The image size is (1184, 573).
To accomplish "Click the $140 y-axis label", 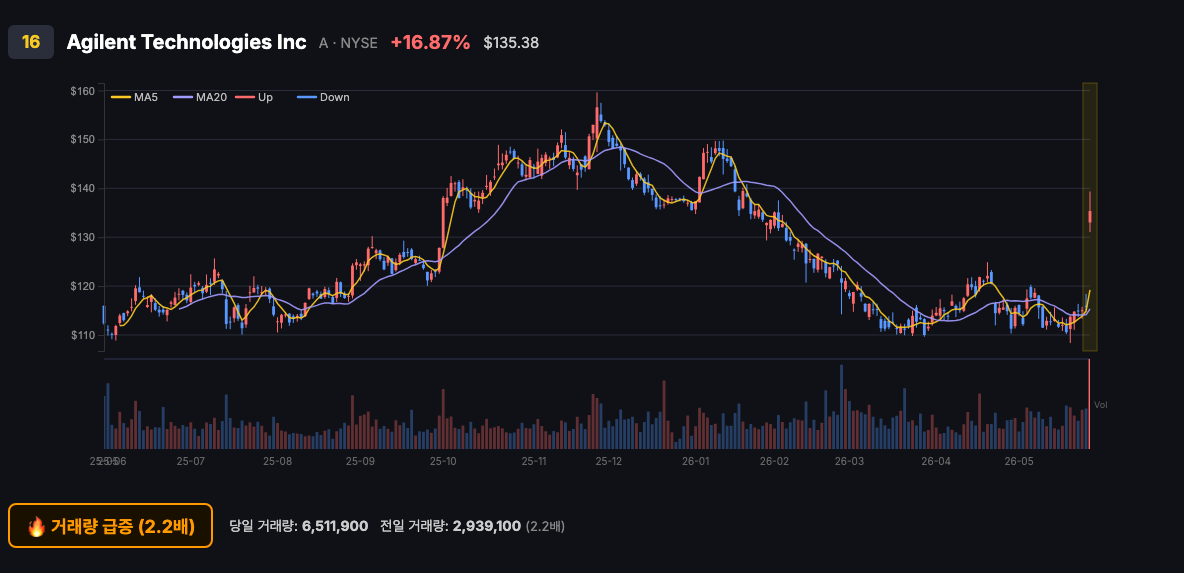I will coord(82,188).
